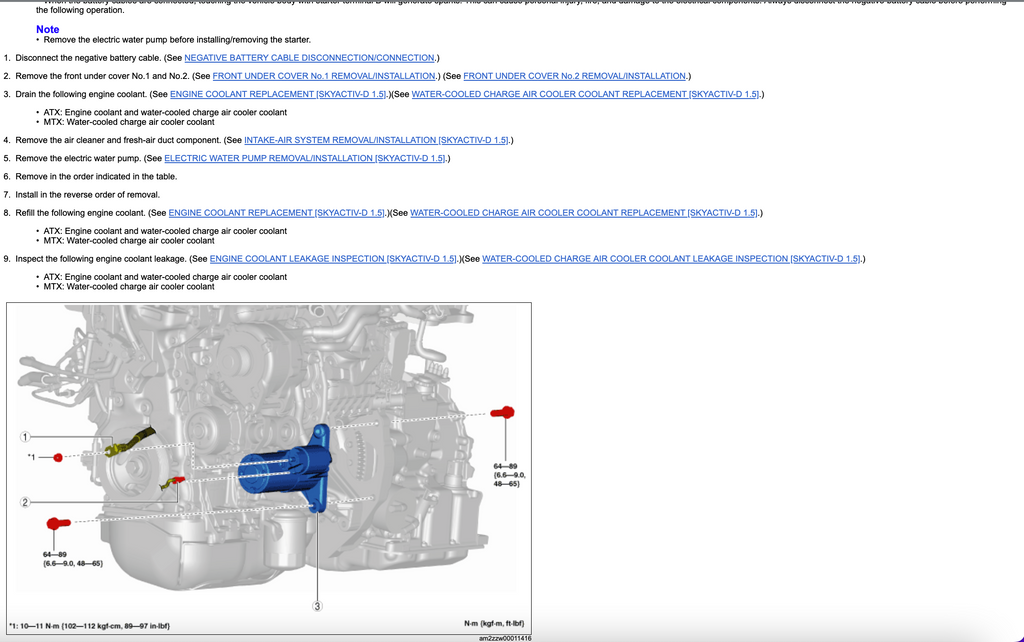The image size is (1024, 642).
Task: Click the "64—89" torque label at right of diagram
Action: point(509,475)
